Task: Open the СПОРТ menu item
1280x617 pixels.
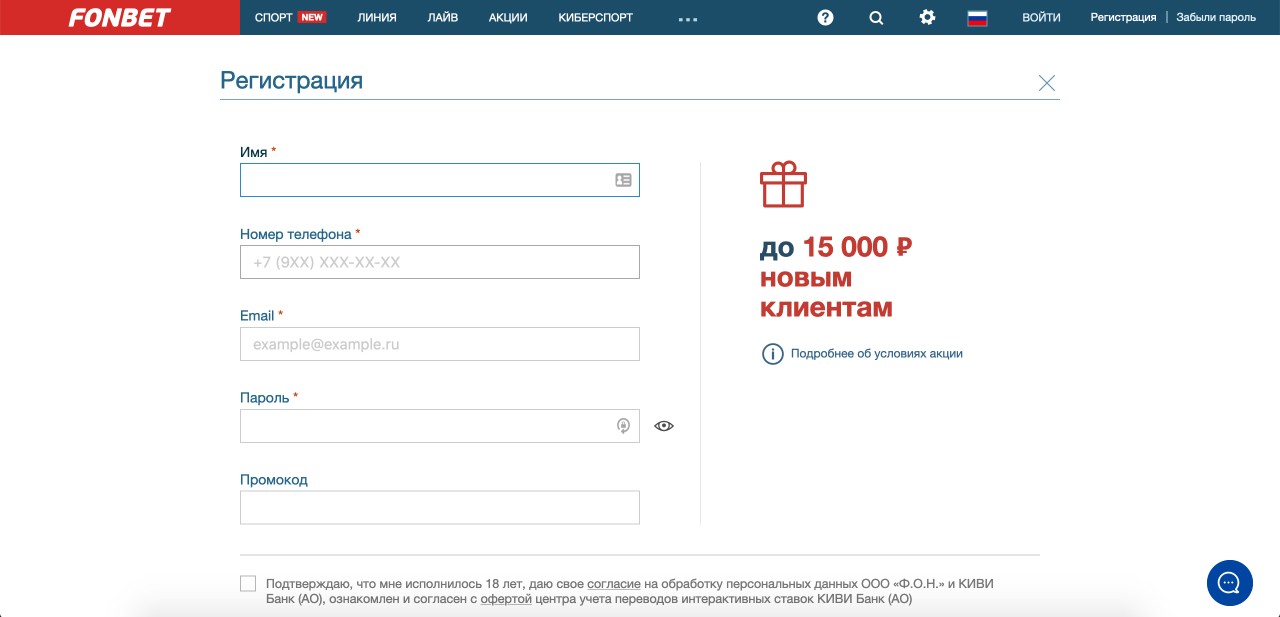Action: pos(274,17)
